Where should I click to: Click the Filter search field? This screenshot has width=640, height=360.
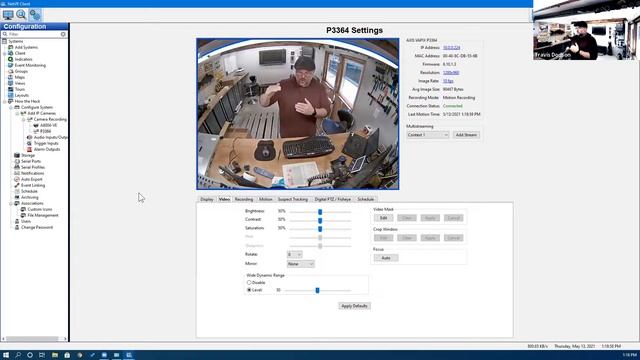34,34
